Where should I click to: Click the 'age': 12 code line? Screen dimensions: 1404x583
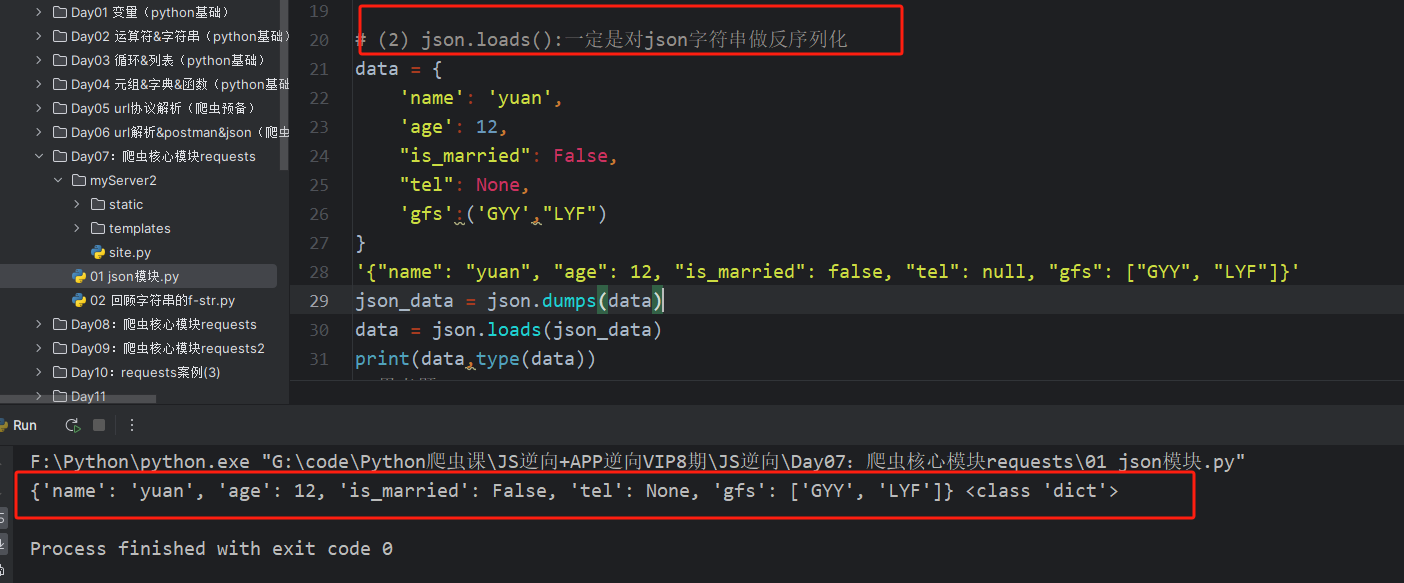tap(454, 127)
